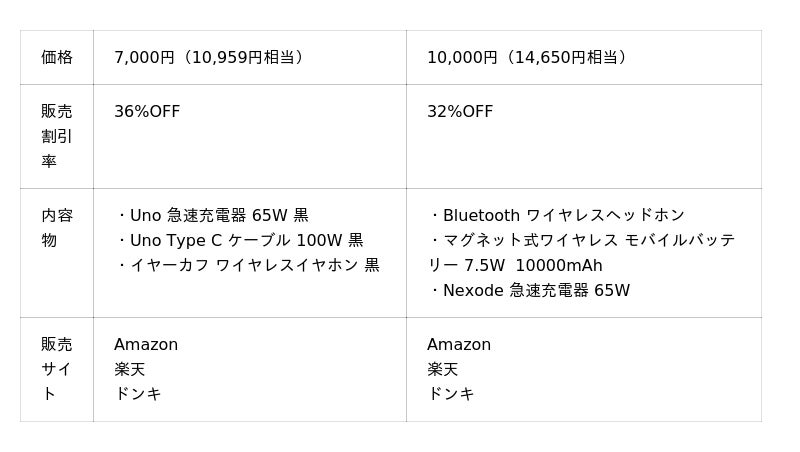The image size is (800, 452).
Task: Click the 32%OFF discount cell
Action: (460, 111)
